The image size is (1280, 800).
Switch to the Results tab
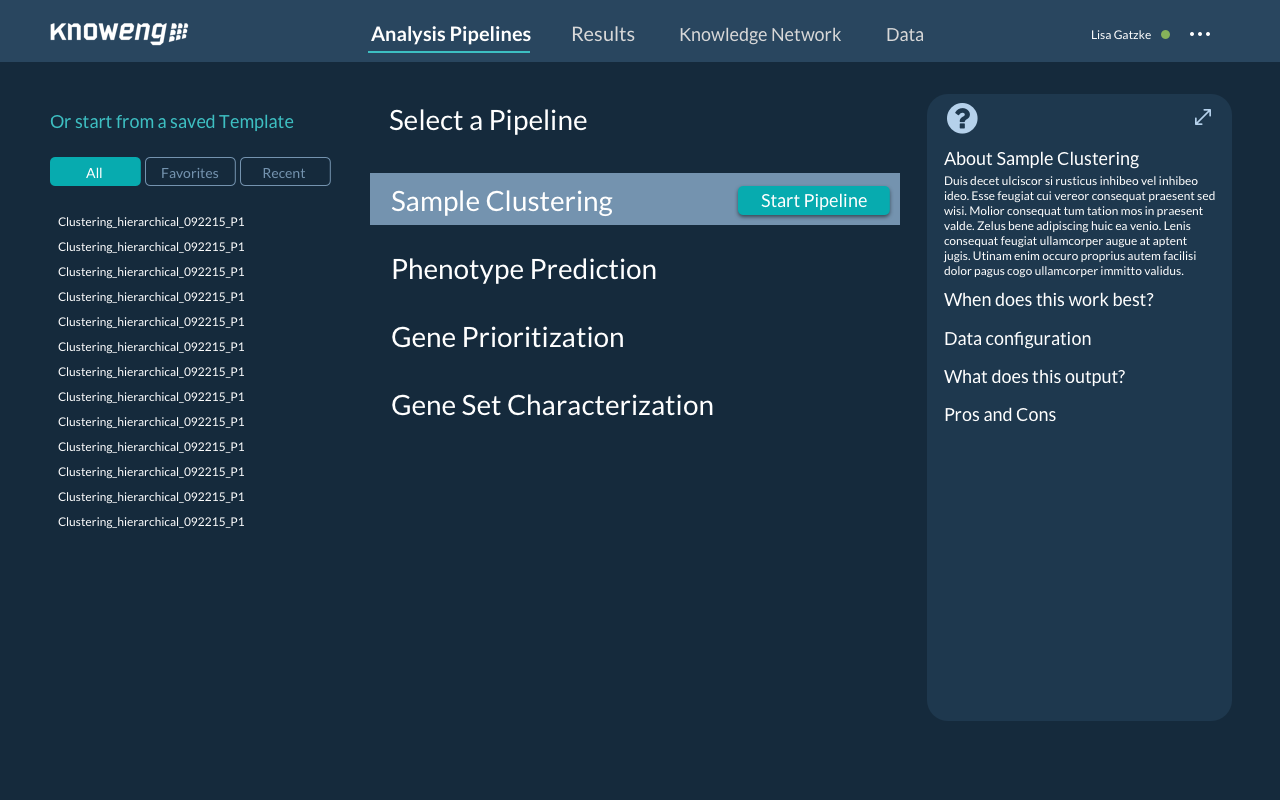[602, 34]
